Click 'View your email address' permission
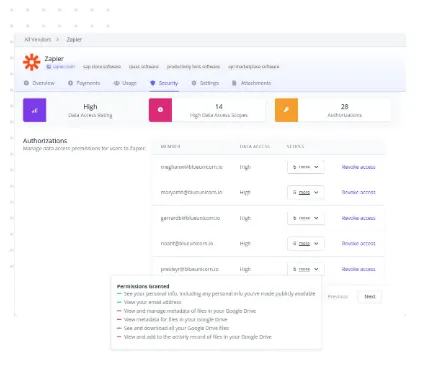This screenshot has height=390, width=421. pyautogui.click(x=152, y=302)
